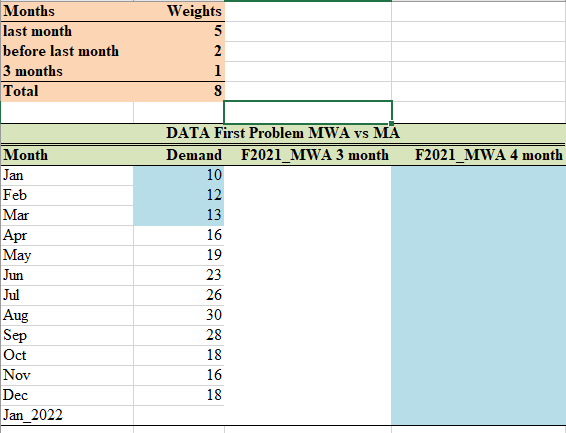Click the 'Dec' month cell
This screenshot has width=566, height=433.
coord(67,395)
